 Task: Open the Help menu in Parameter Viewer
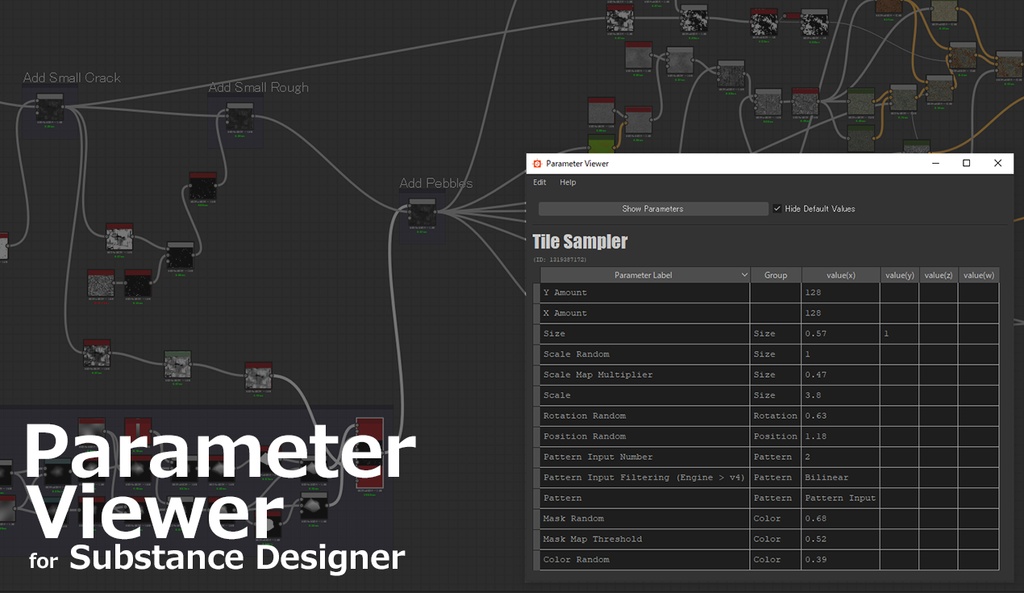568,182
